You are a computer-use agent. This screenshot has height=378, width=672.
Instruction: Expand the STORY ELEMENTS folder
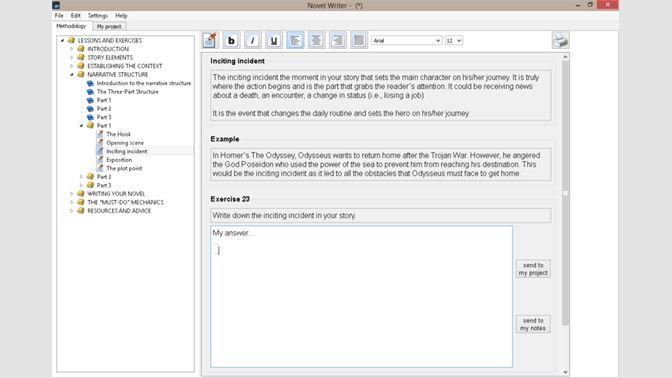point(72,57)
